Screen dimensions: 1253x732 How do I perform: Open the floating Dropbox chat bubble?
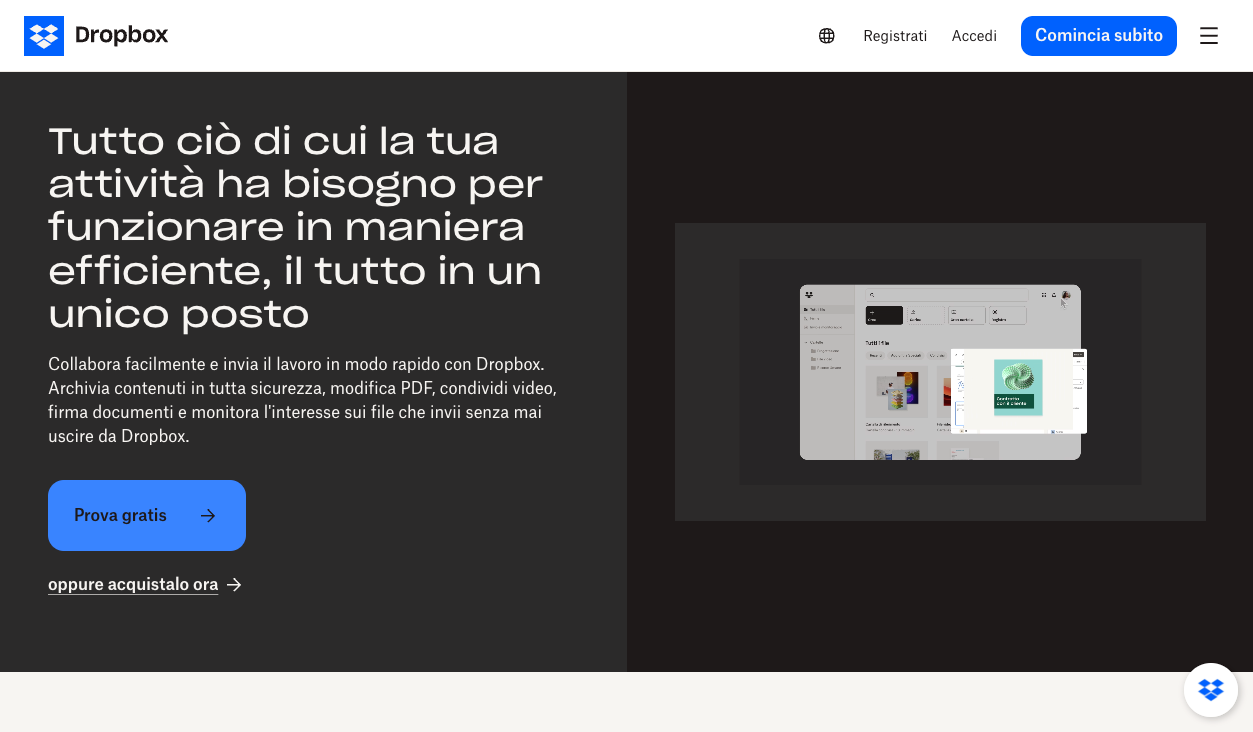pyautogui.click(x=1211, y=690)
